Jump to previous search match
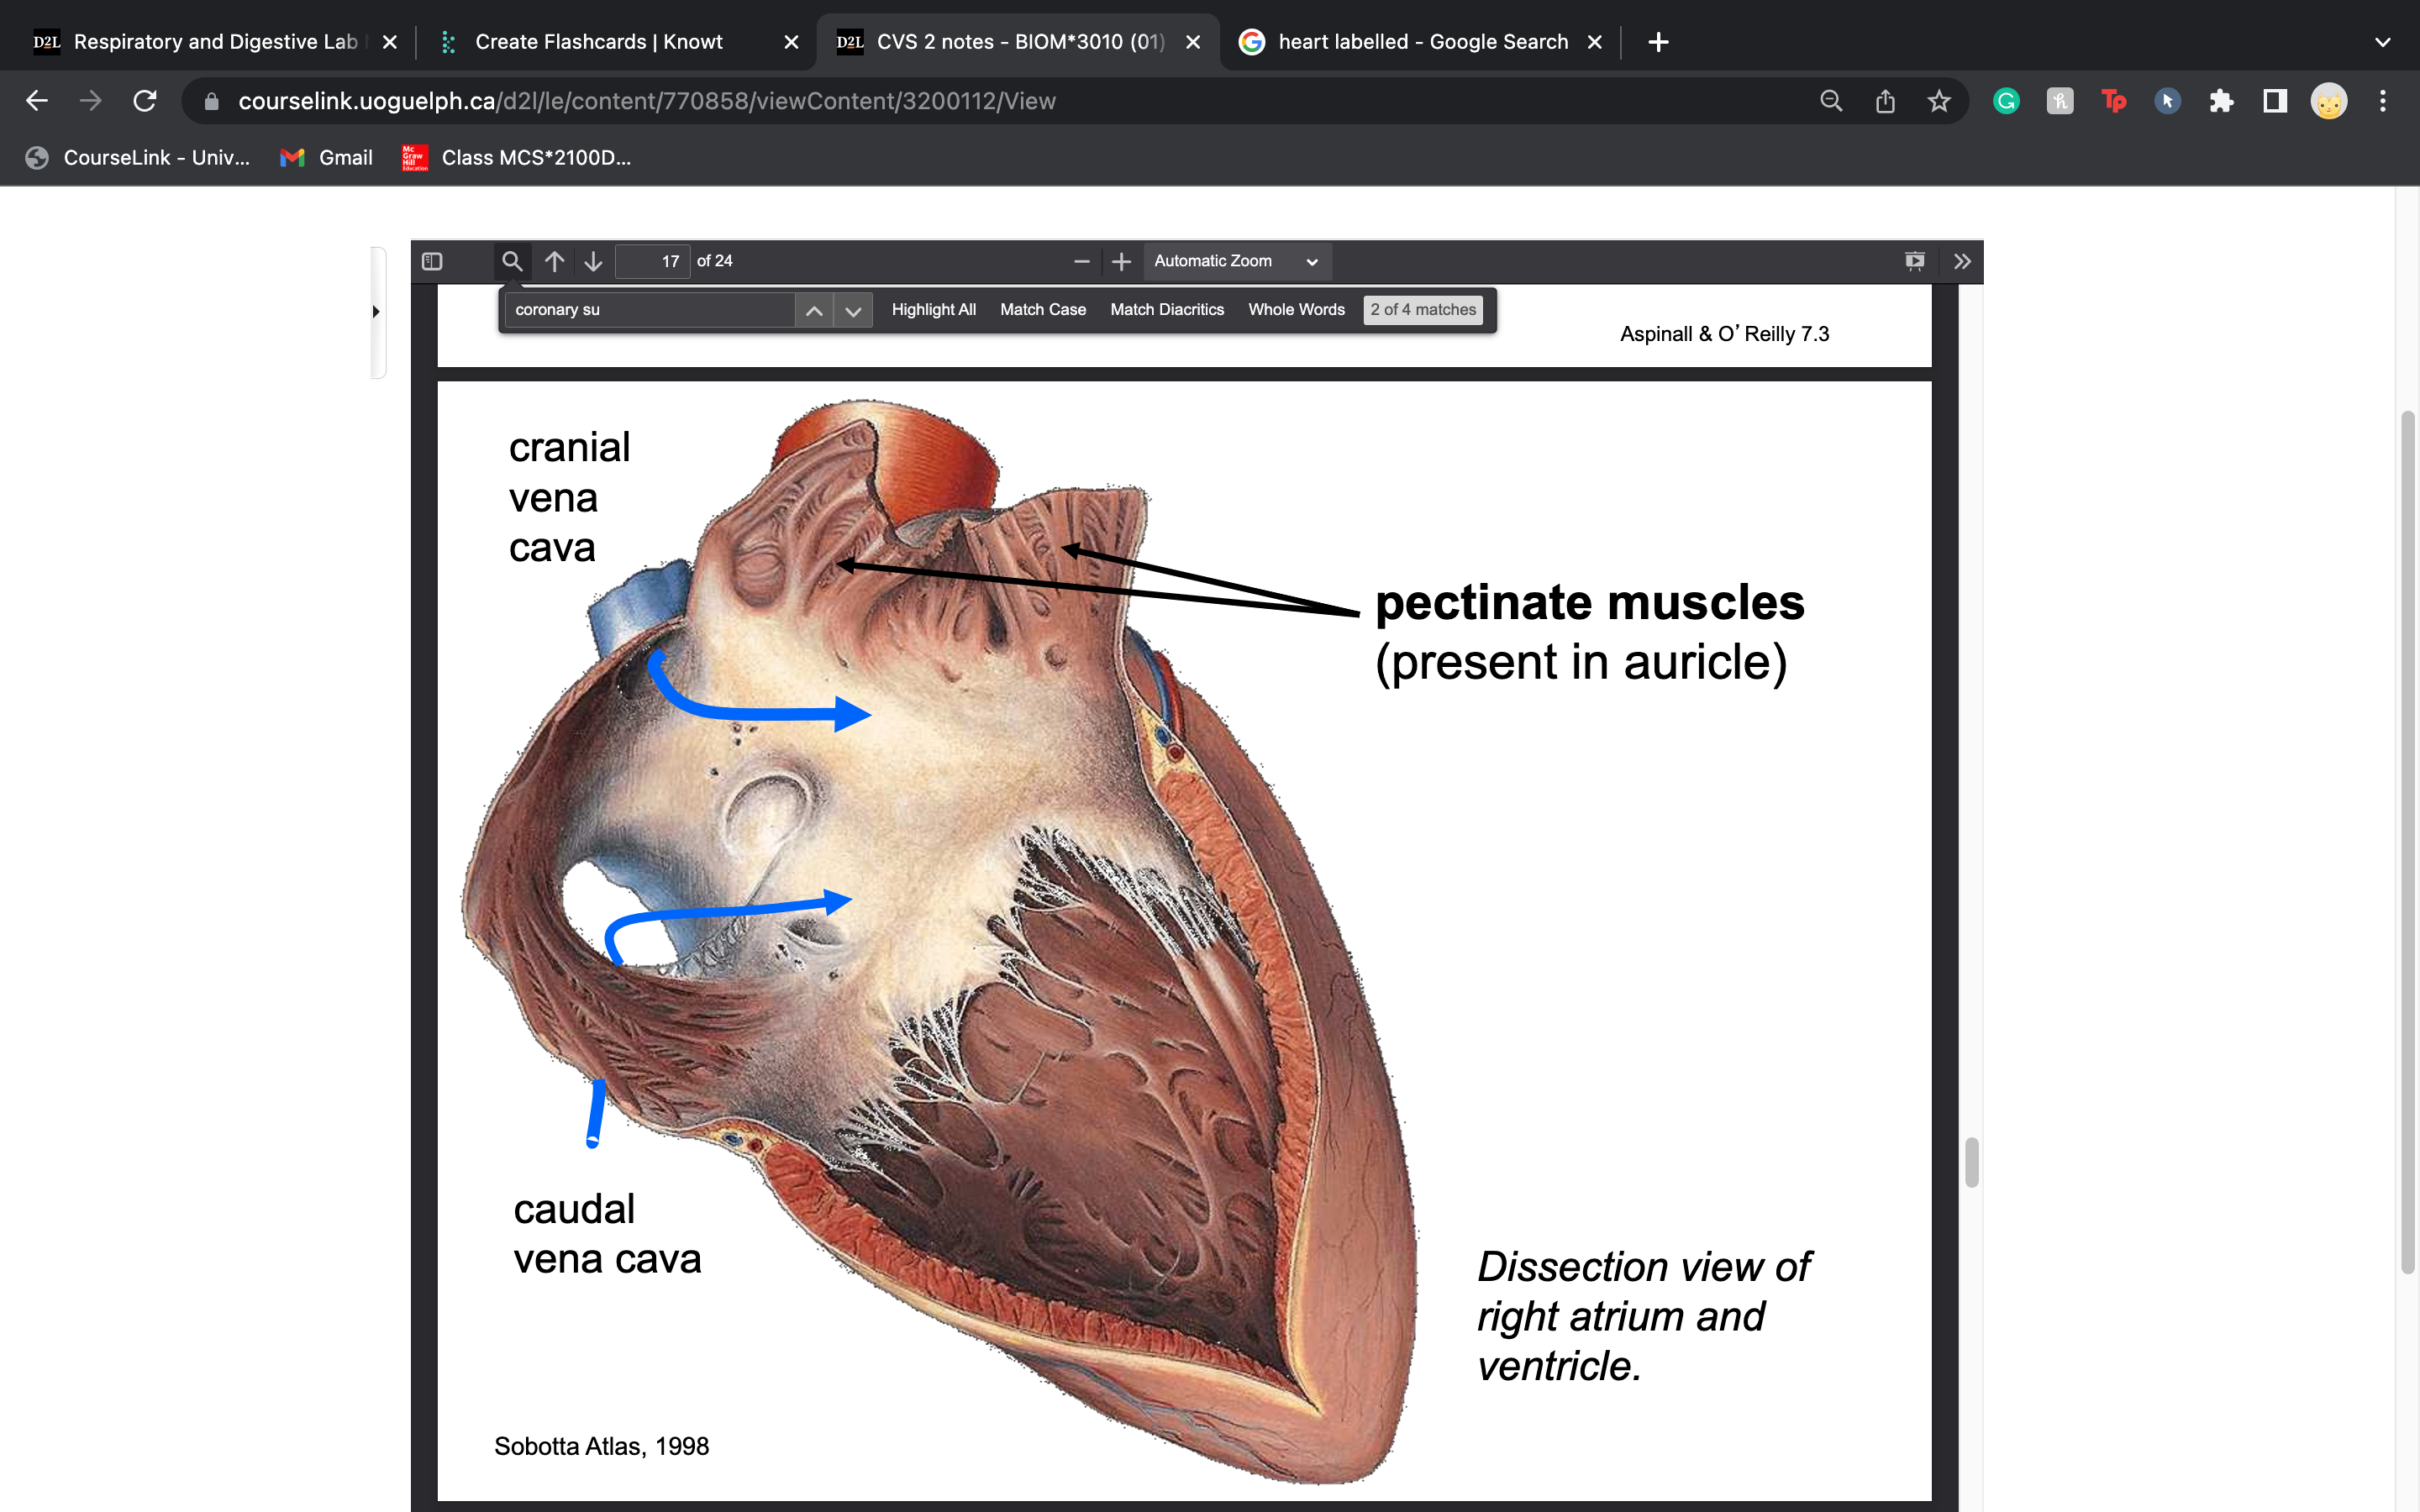2420x1512 pixels. click(x=814, y=310)
